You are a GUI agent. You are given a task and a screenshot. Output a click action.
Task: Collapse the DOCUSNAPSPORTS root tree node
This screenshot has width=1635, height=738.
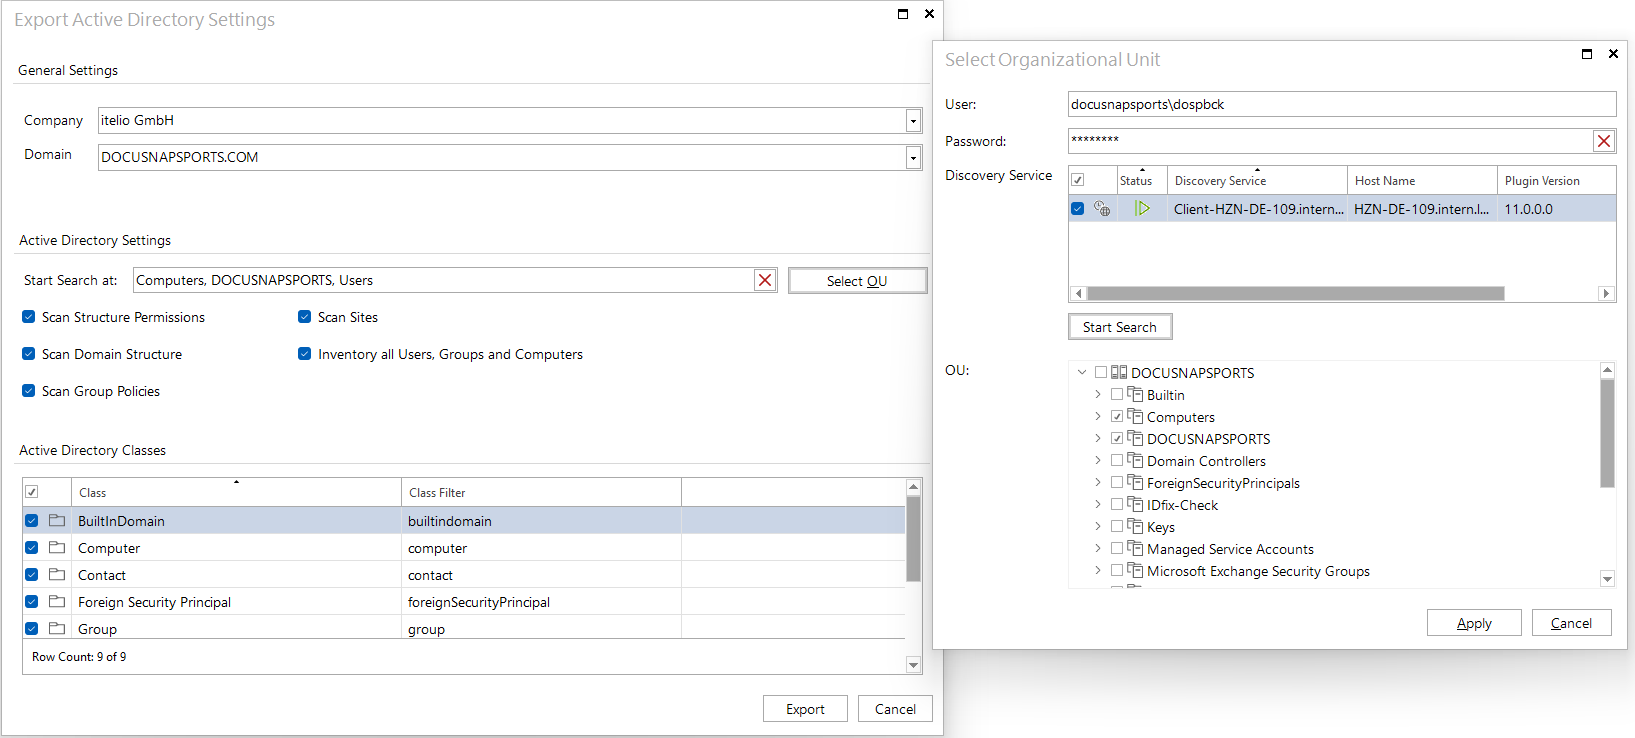click(1082, 372)
